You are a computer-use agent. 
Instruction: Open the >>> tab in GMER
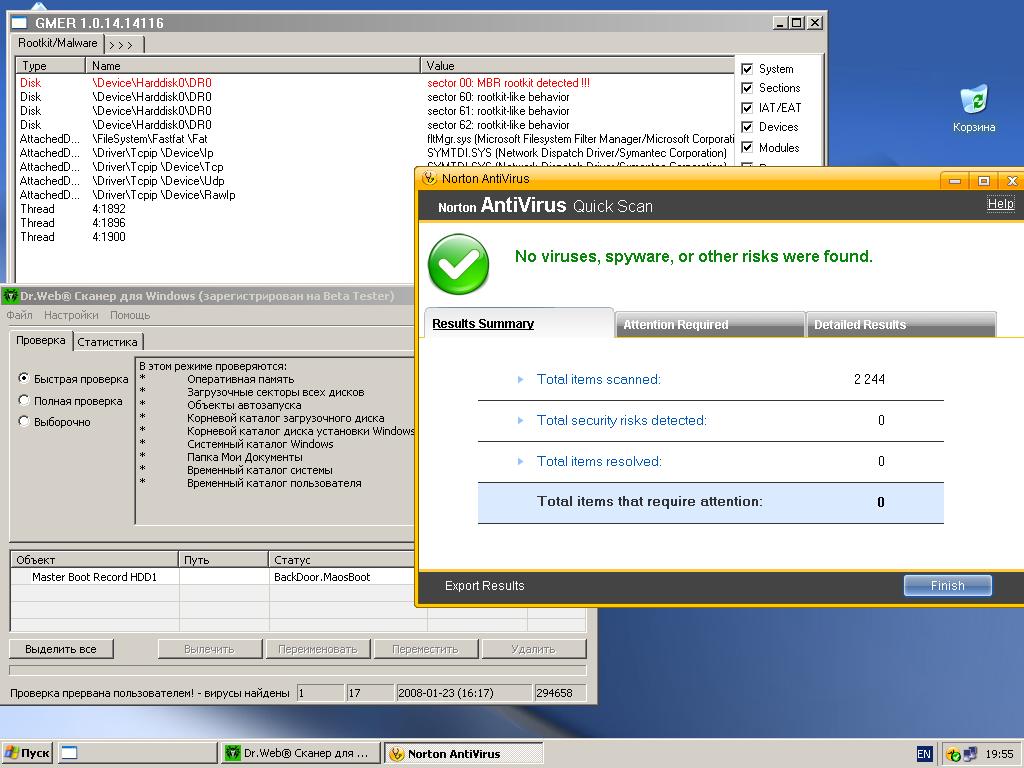coord(123,44)
